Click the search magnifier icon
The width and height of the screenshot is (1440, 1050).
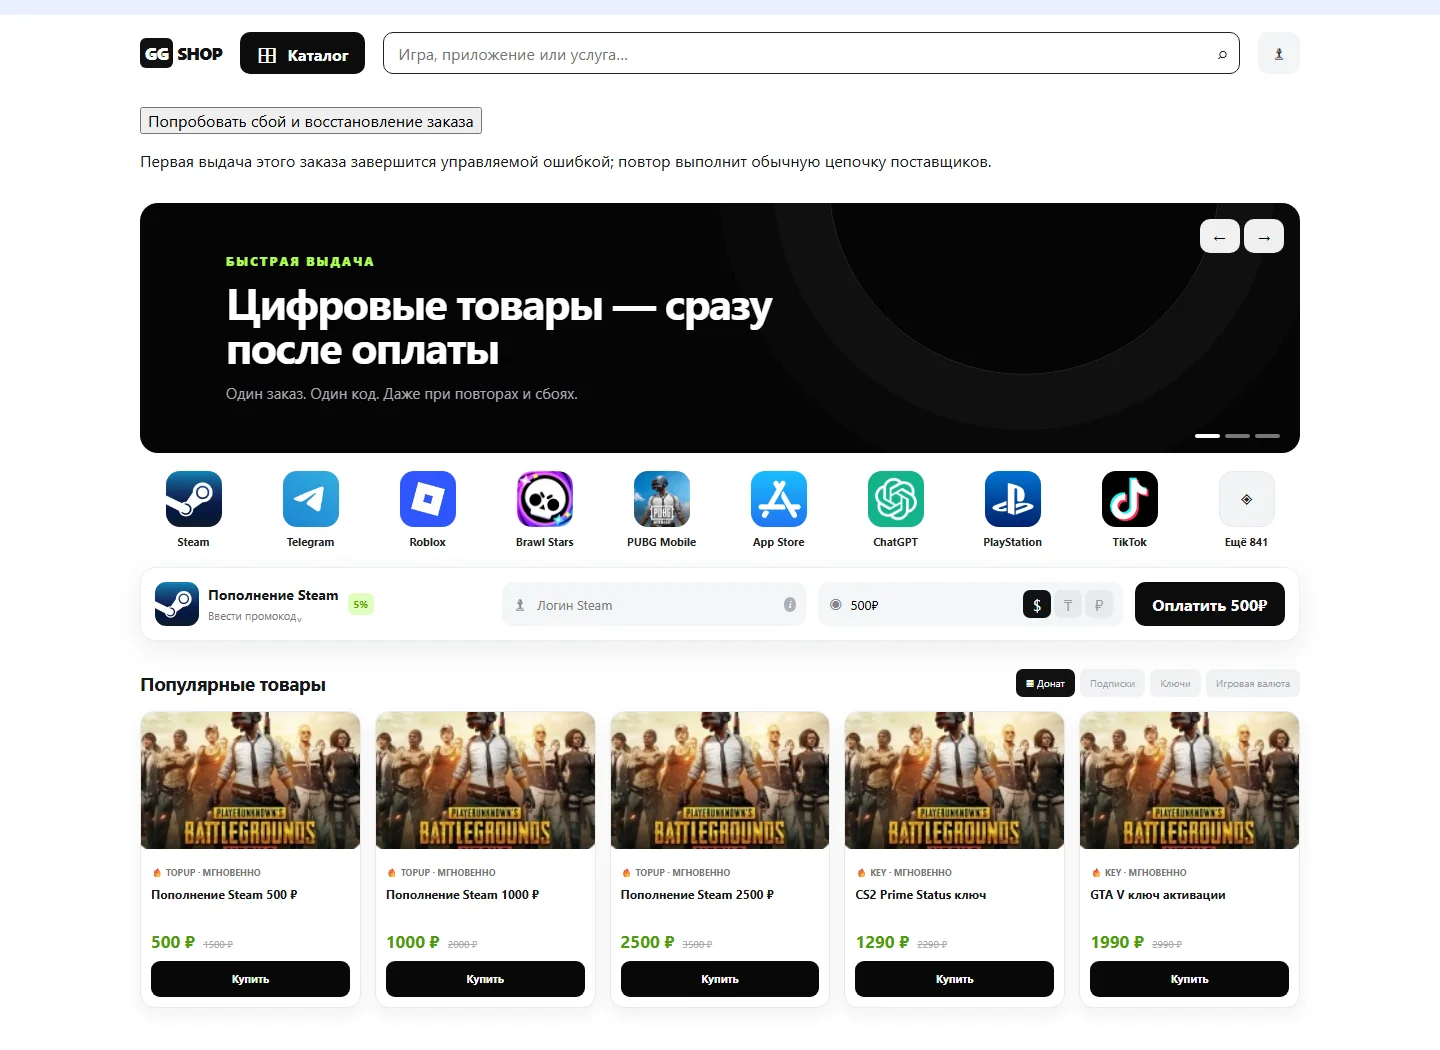[1222, 54]
